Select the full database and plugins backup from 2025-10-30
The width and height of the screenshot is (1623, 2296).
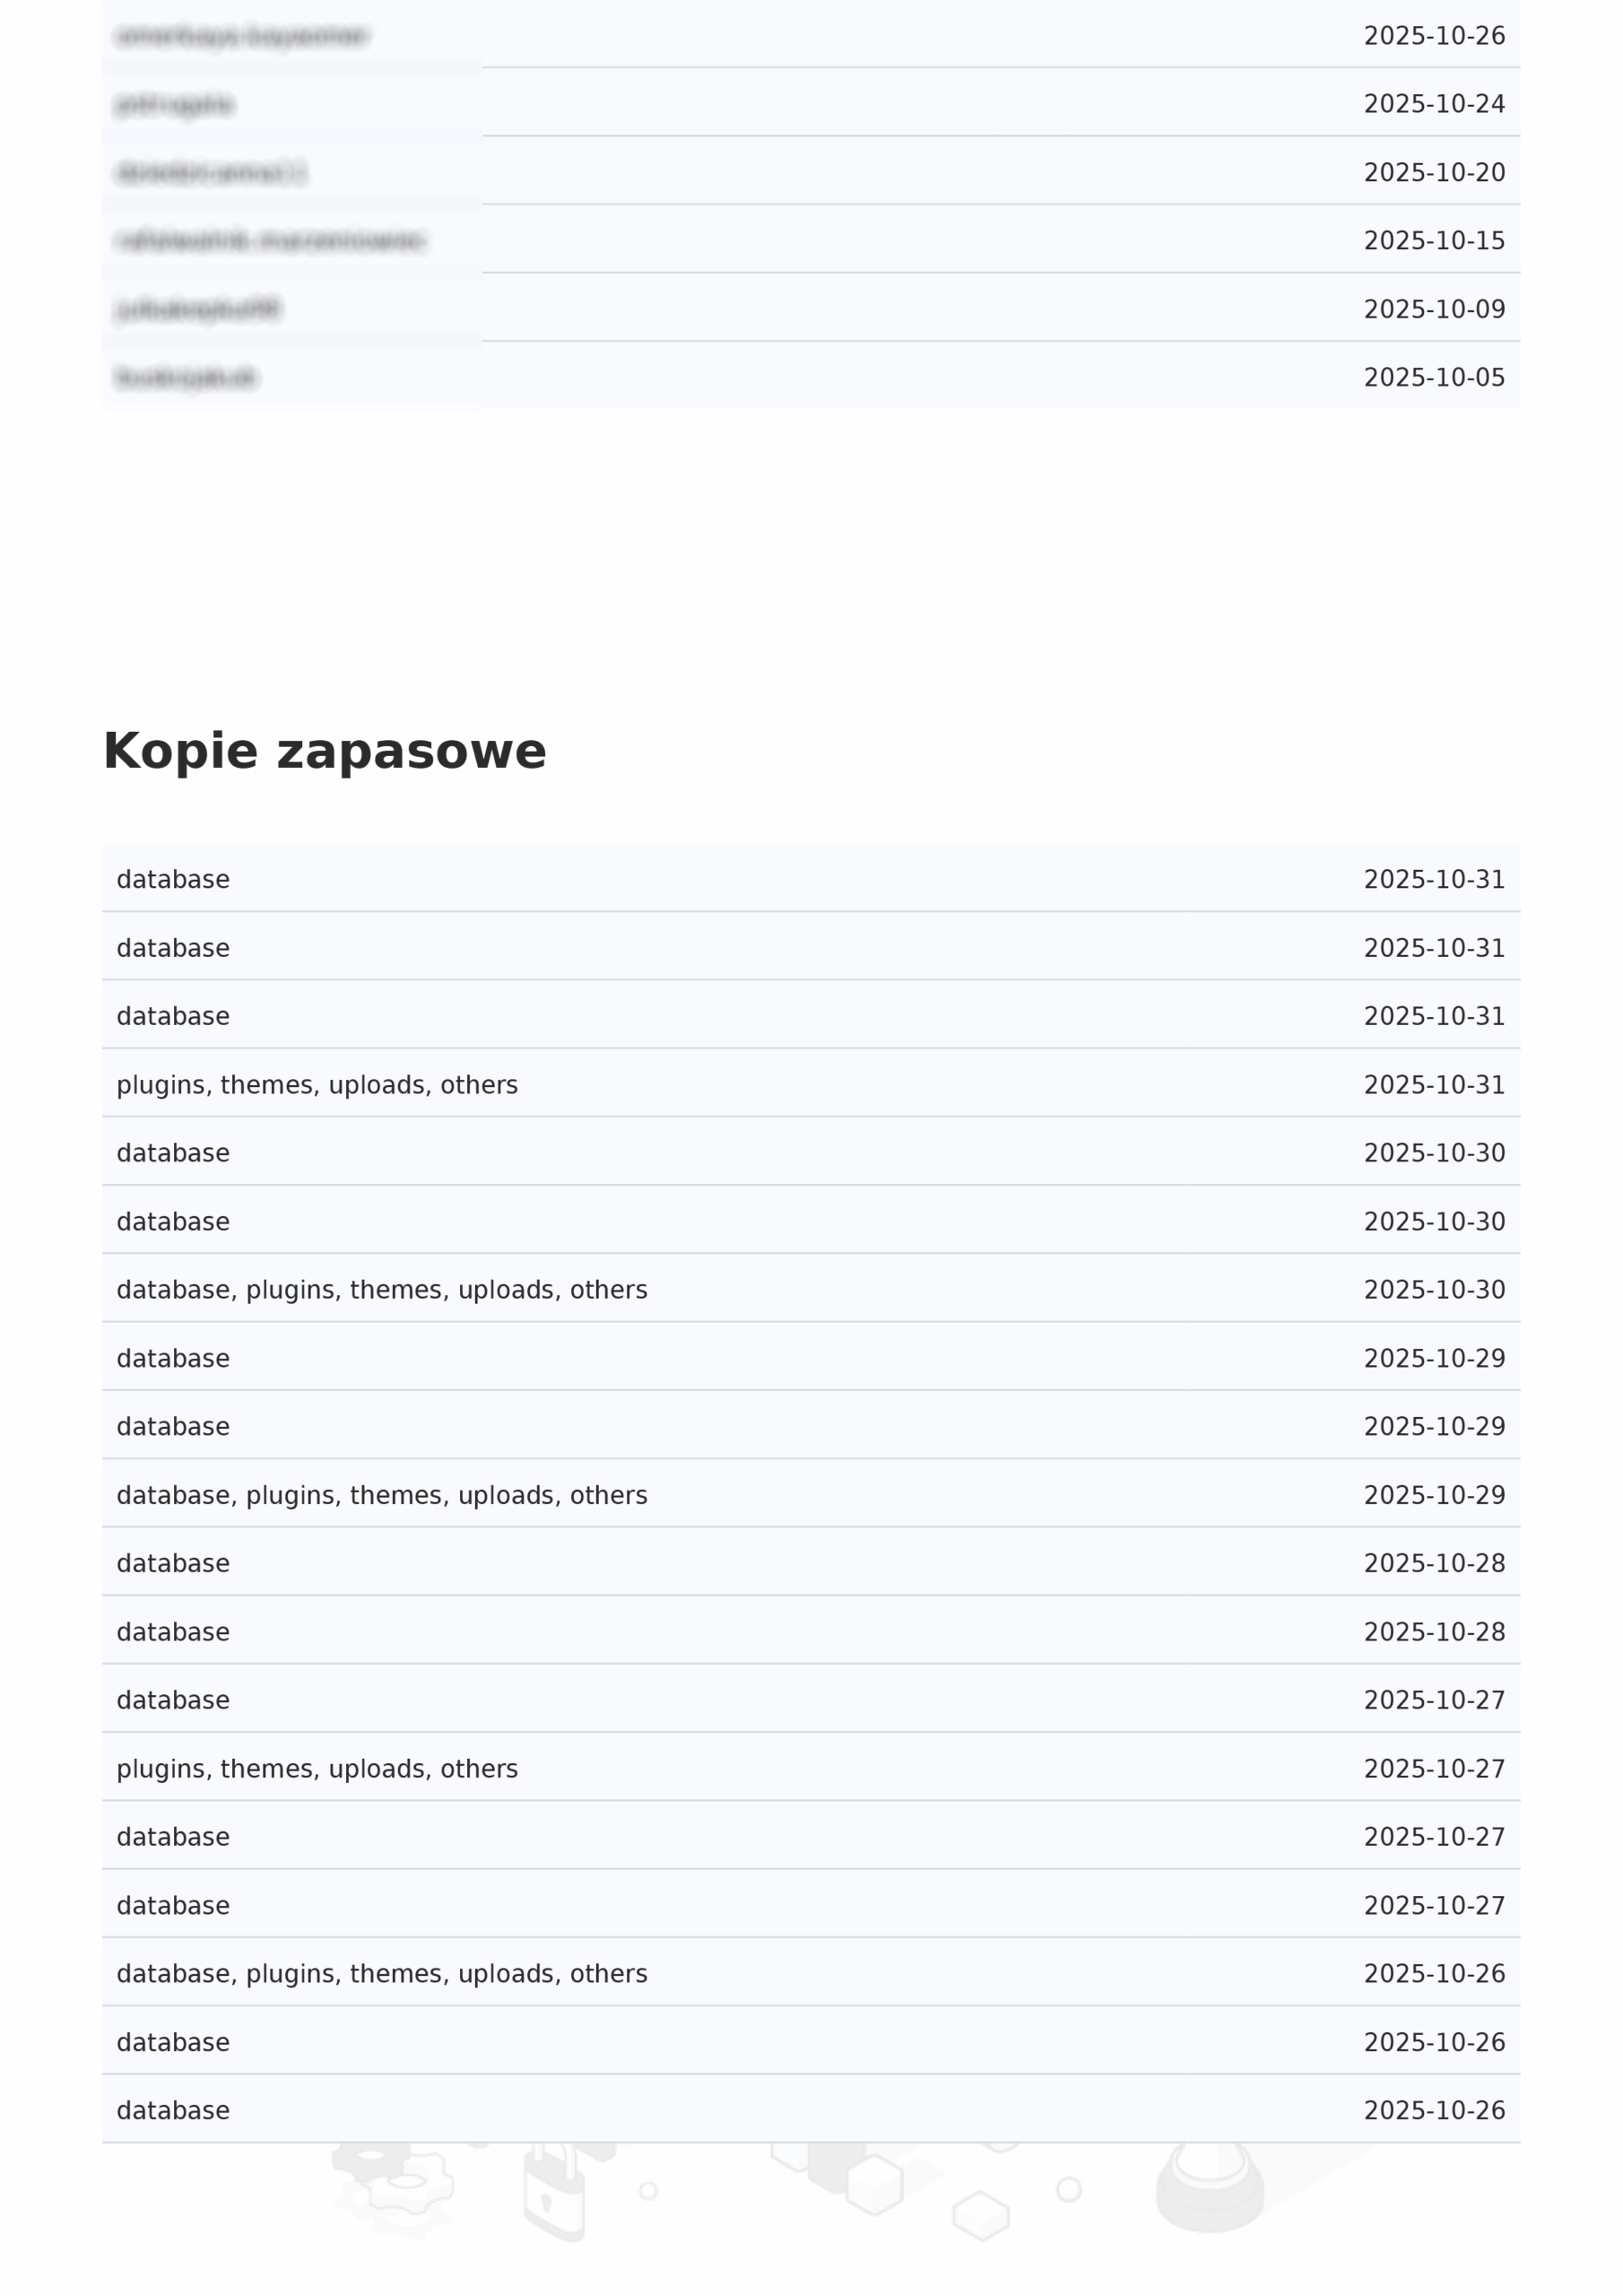click(x=382, y=1289)
